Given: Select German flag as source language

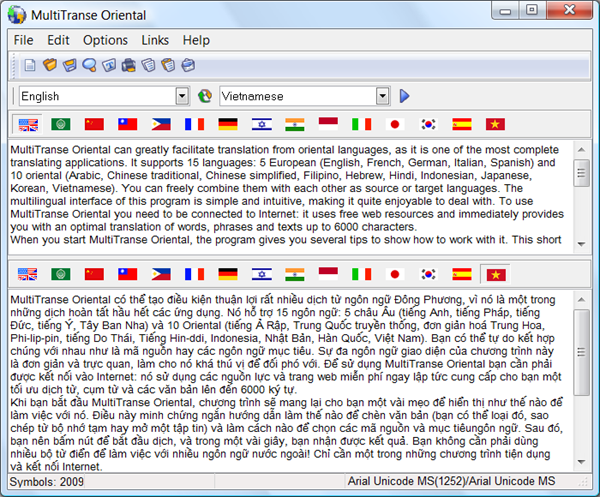Looking at the screenshot, I should [228, 124].
